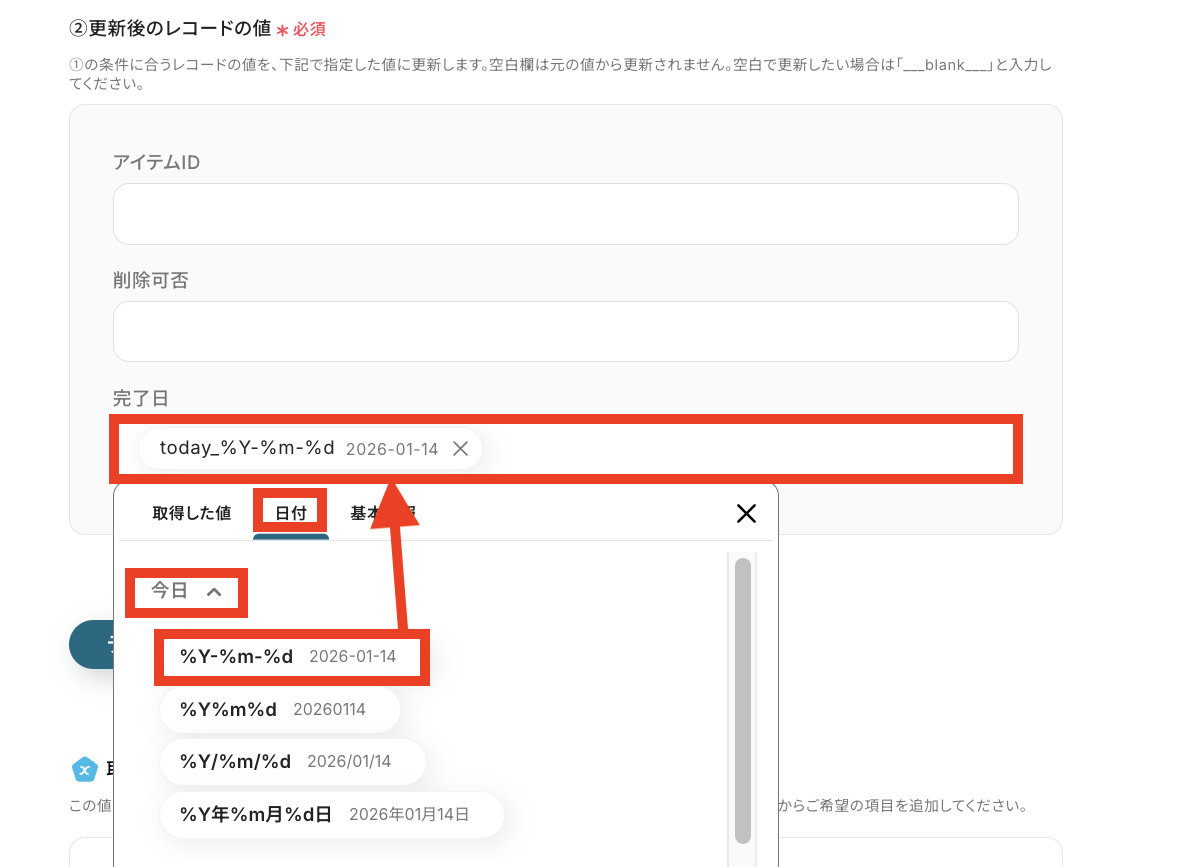This screenshot has height=867, width=1178.
Task: Click the ②更新後のレコードの値 heading
Action: click(170, 29)
